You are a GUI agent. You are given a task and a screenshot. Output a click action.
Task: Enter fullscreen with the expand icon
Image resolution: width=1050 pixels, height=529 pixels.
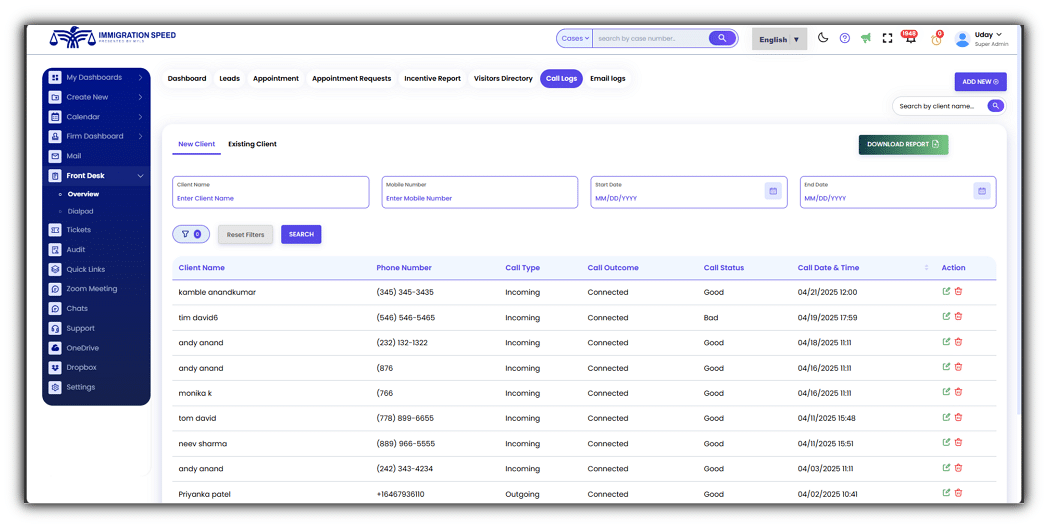tap(887, 38)
